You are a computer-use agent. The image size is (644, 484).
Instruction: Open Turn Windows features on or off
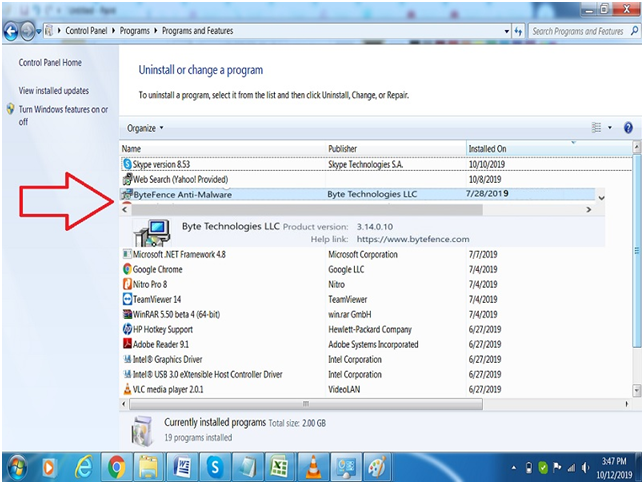63,115
